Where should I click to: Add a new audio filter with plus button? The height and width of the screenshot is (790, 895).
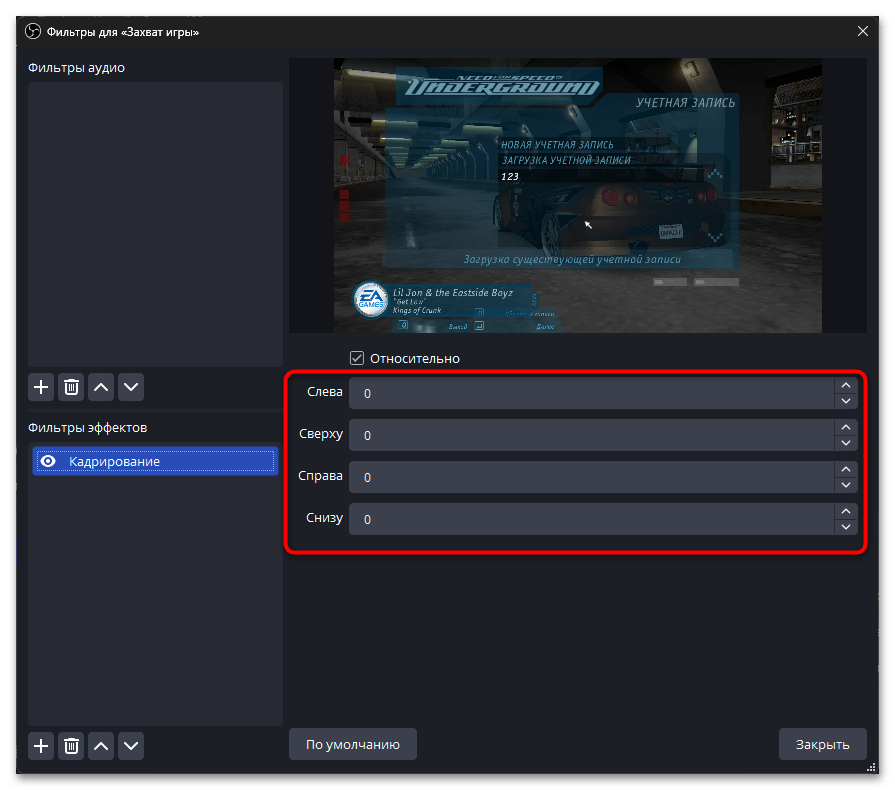pos(41,388)
